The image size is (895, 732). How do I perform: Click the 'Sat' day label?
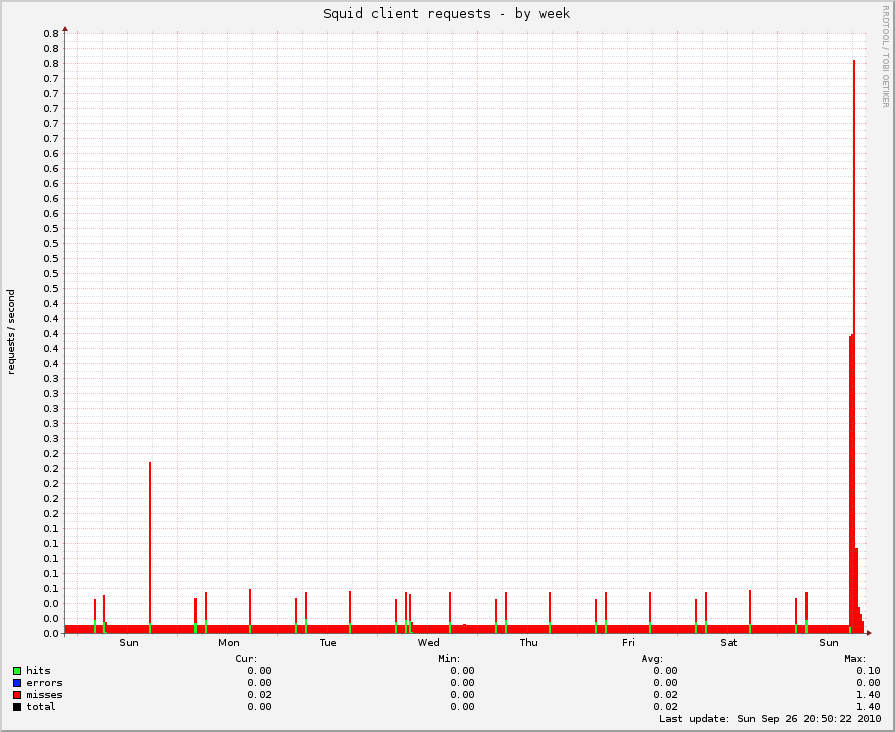click(x=729, y=643)
